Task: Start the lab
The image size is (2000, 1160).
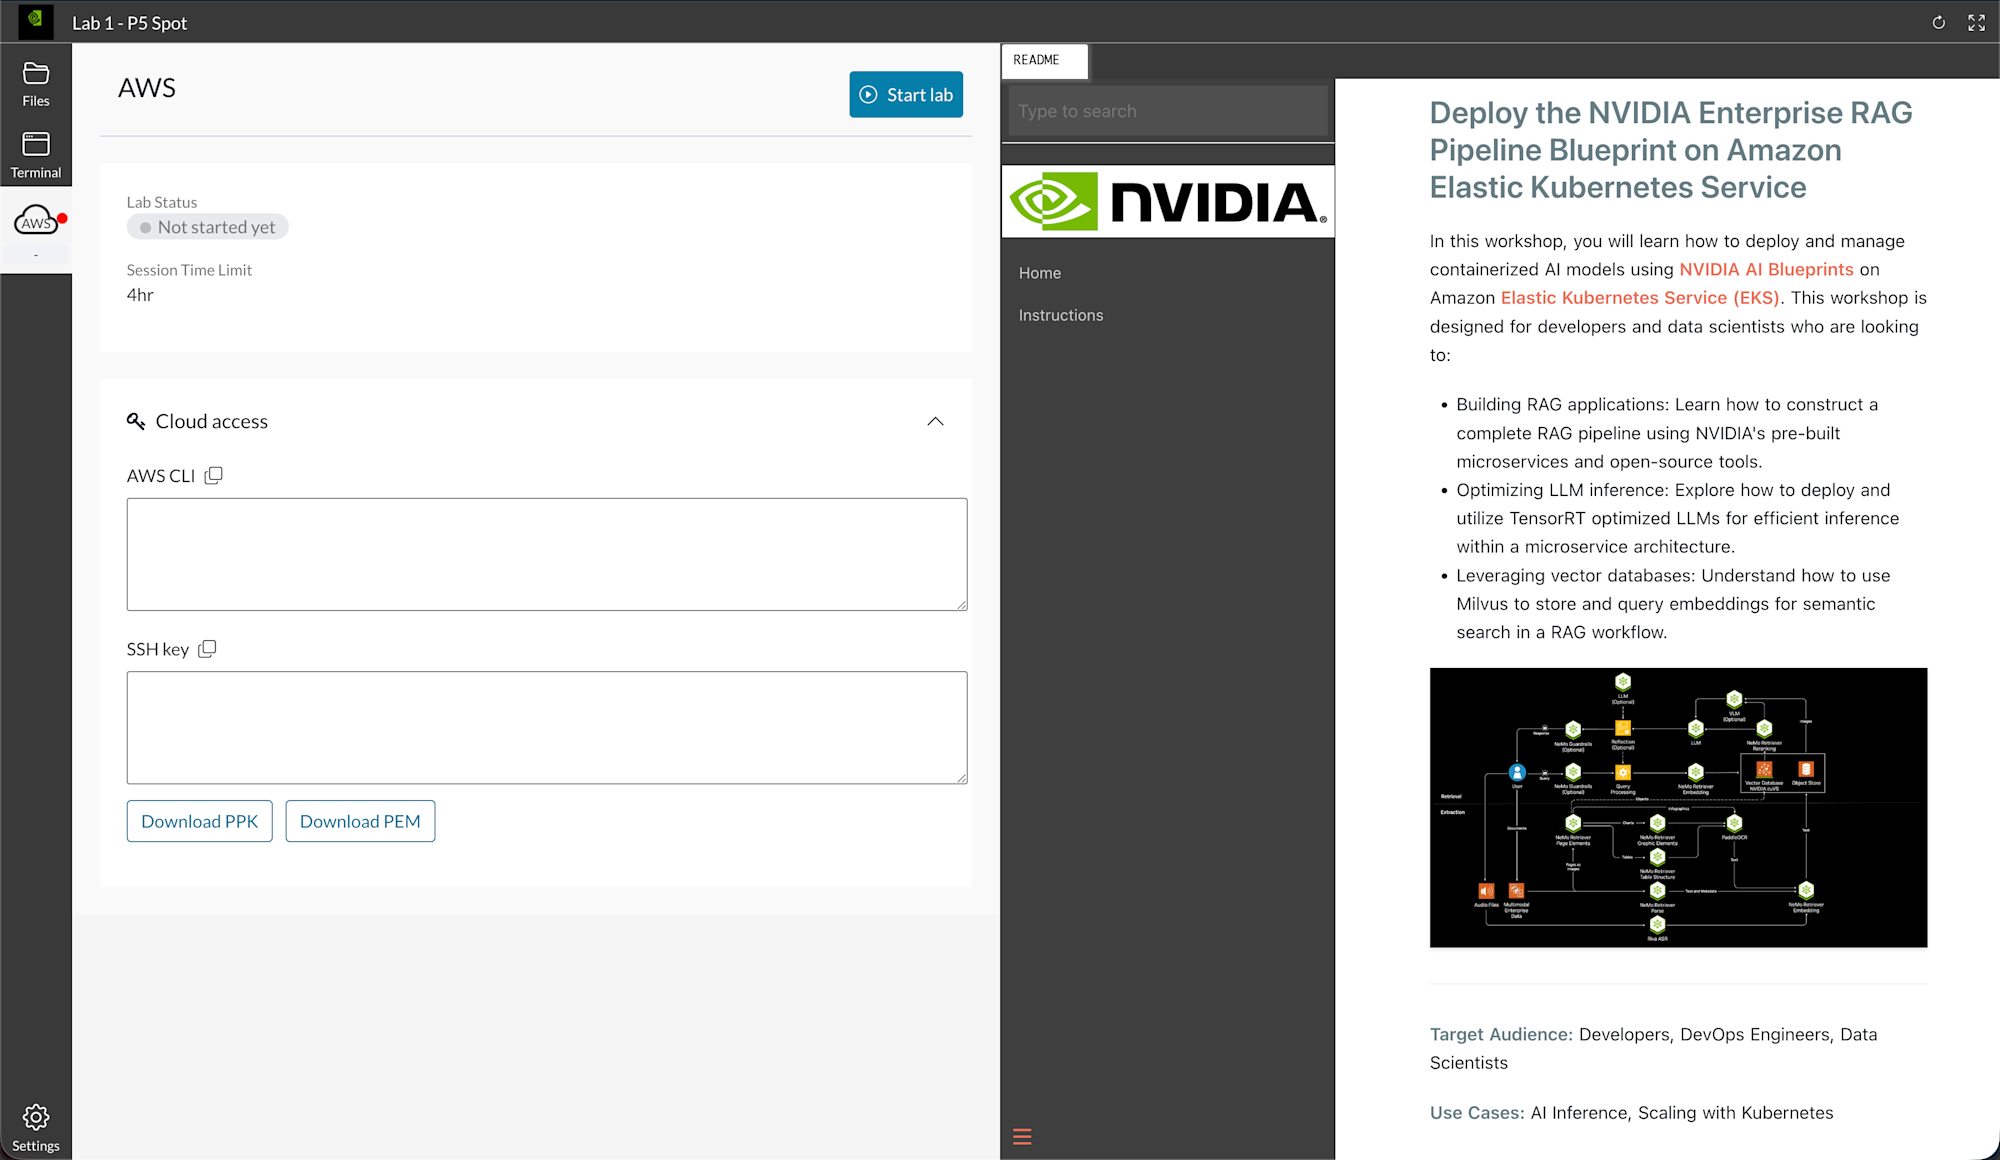Action: point(905,94)
